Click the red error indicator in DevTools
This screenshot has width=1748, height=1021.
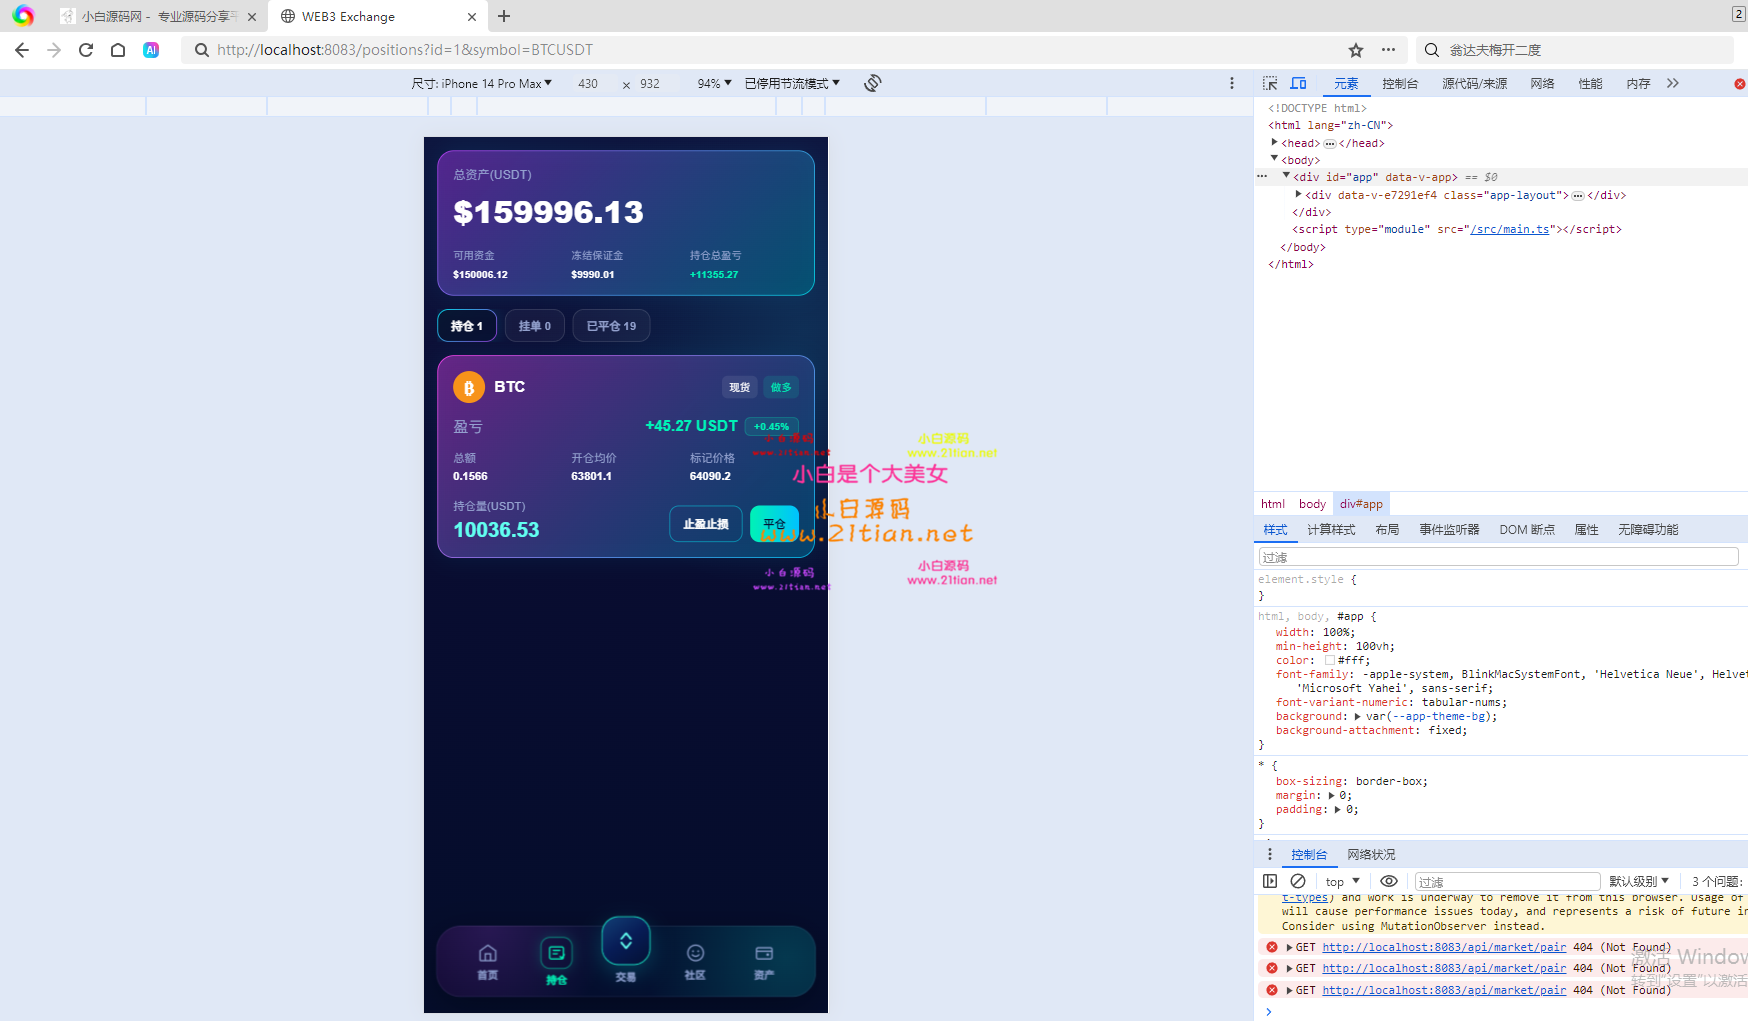click(1740, 84)
